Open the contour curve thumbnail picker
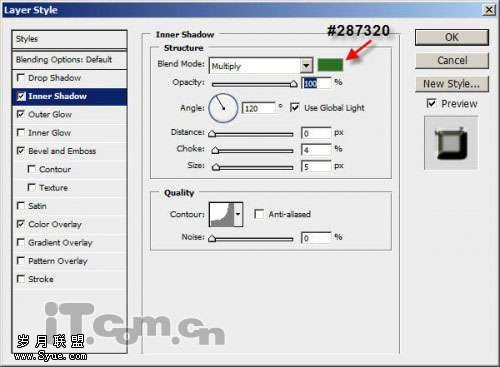 coord(221,214)
